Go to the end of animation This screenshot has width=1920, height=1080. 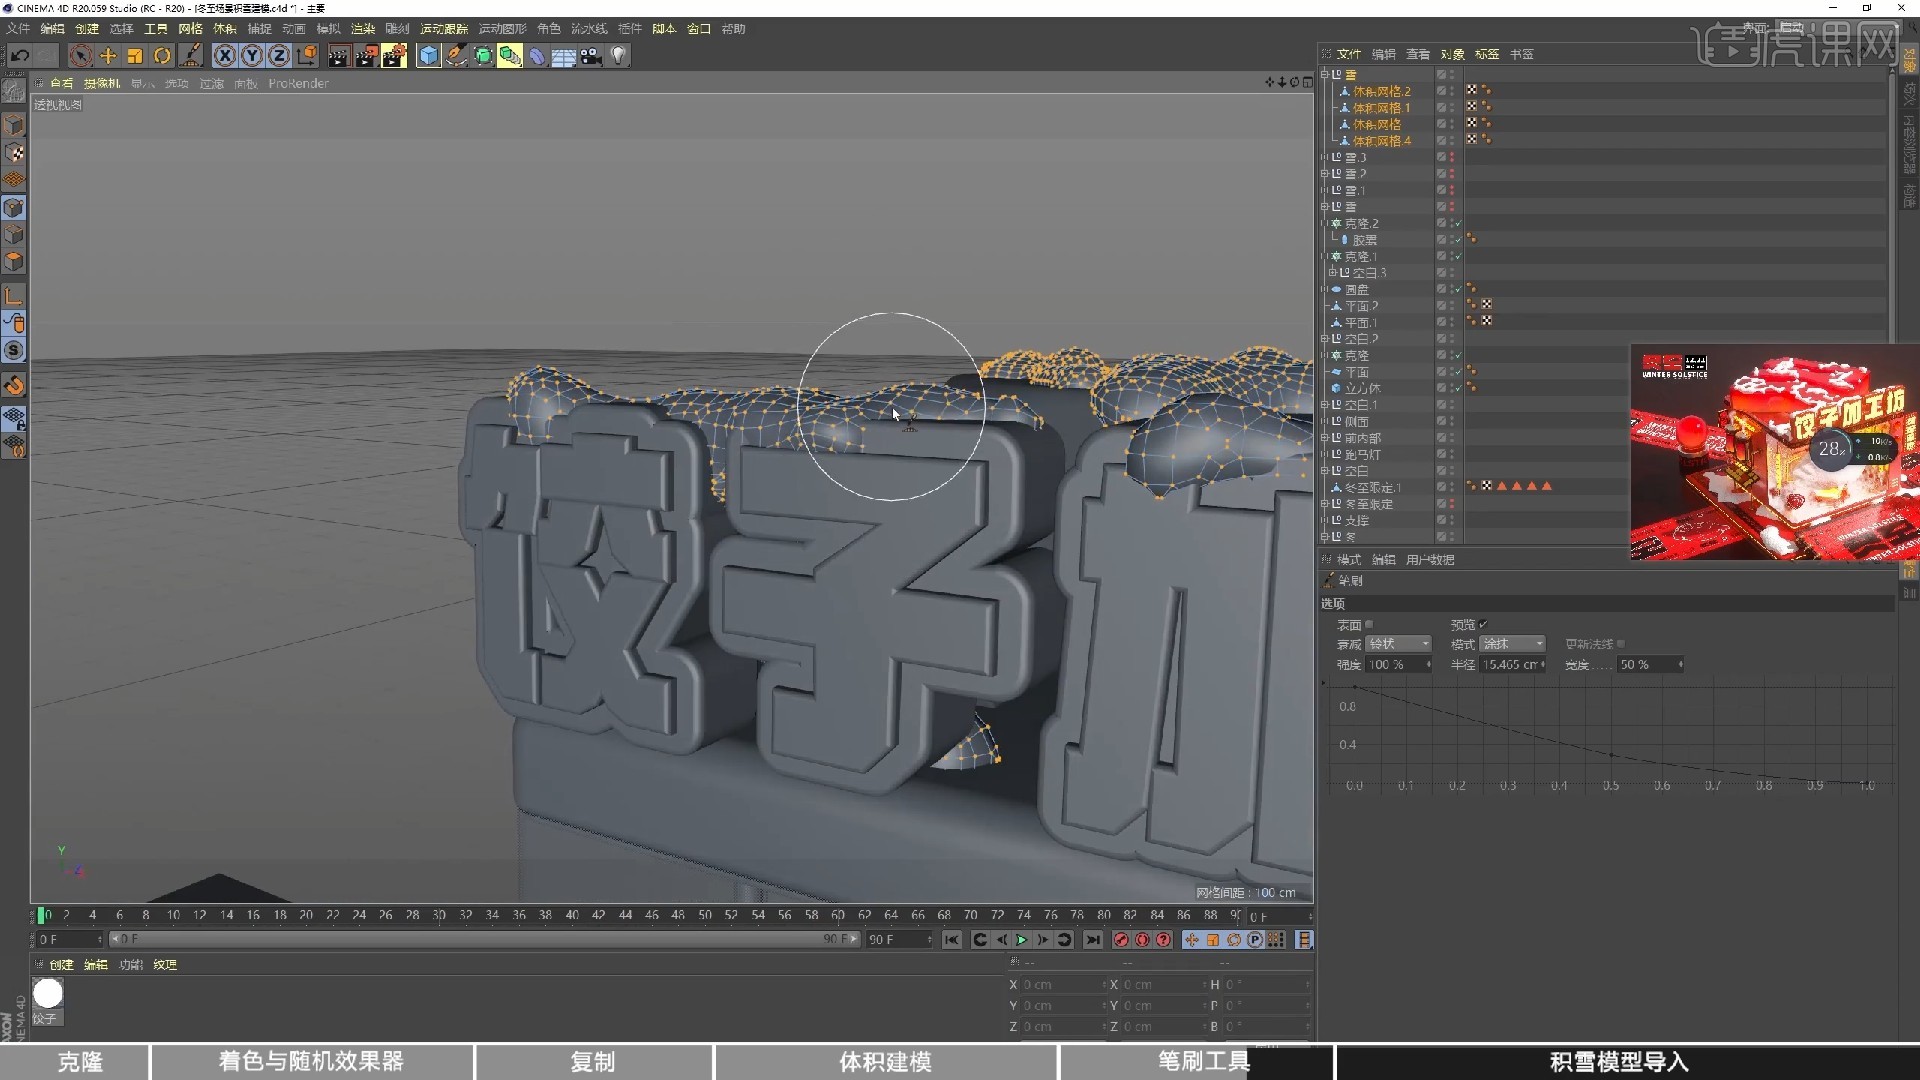pyautogui.click(x=1093, y=940)
